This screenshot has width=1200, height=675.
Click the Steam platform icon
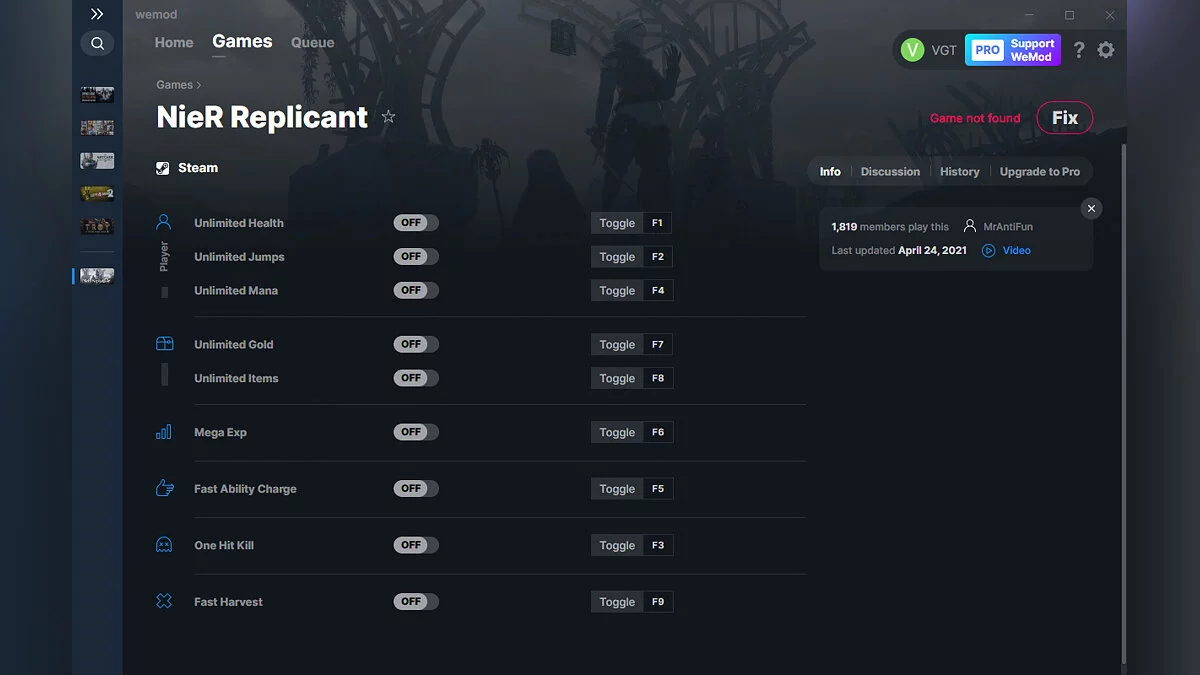point(163,168)
